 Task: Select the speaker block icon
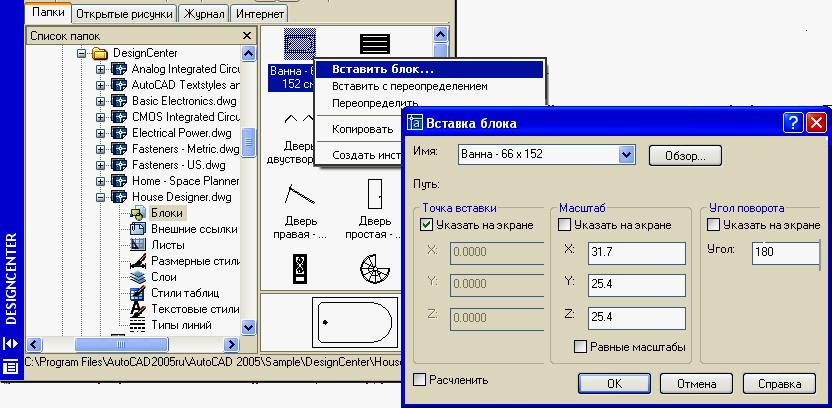(300, 269)
